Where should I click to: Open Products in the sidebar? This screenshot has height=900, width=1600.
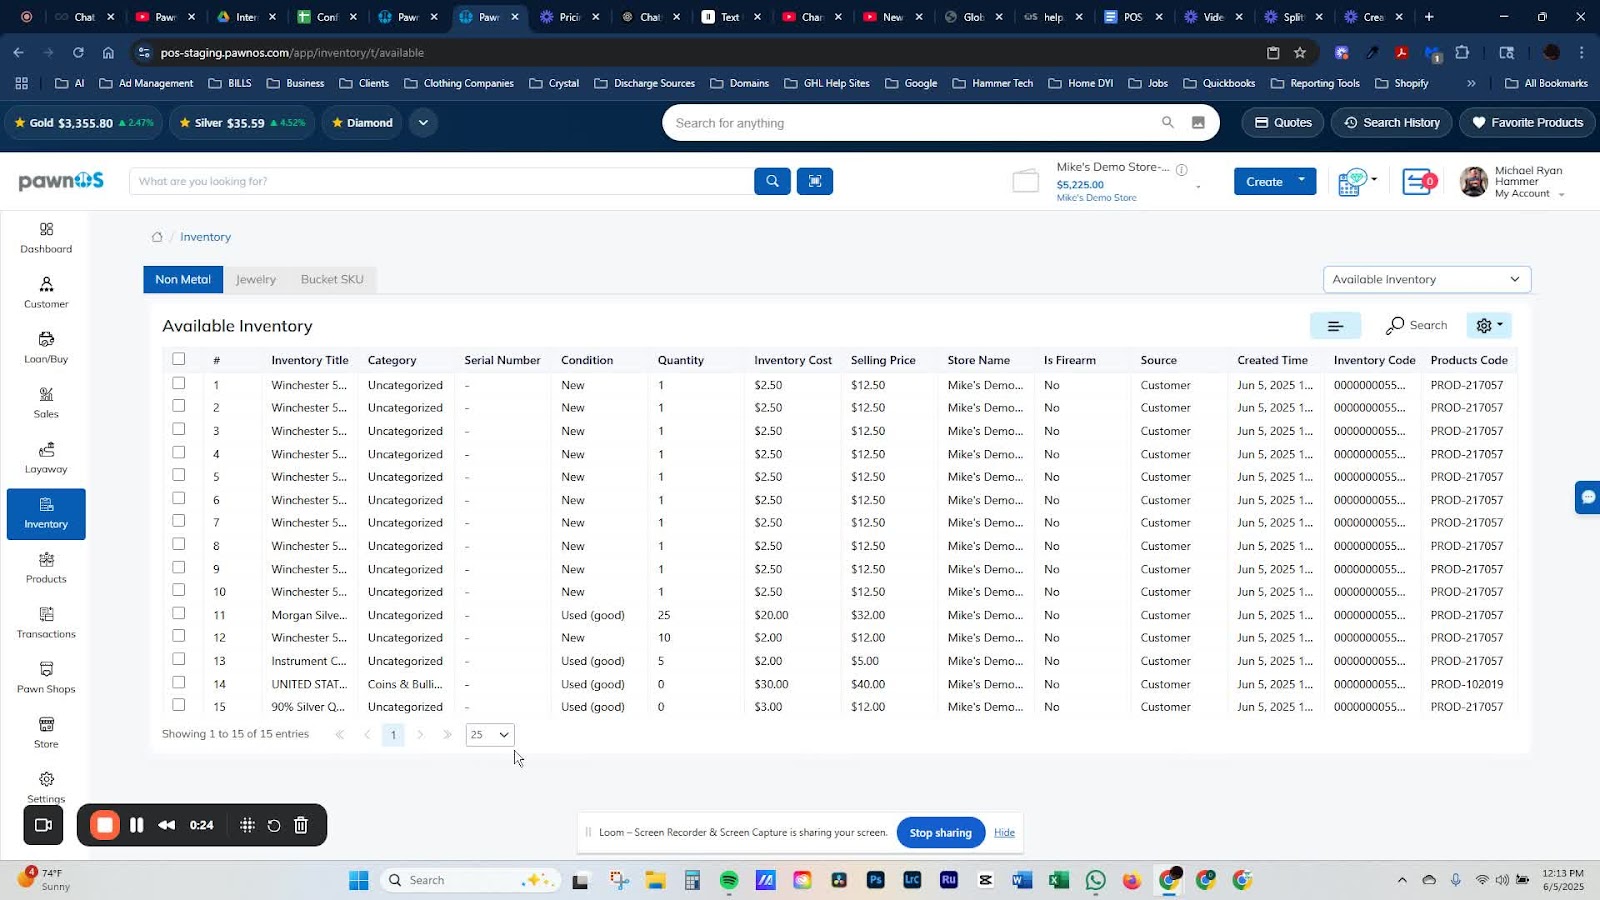coord(46,568)
